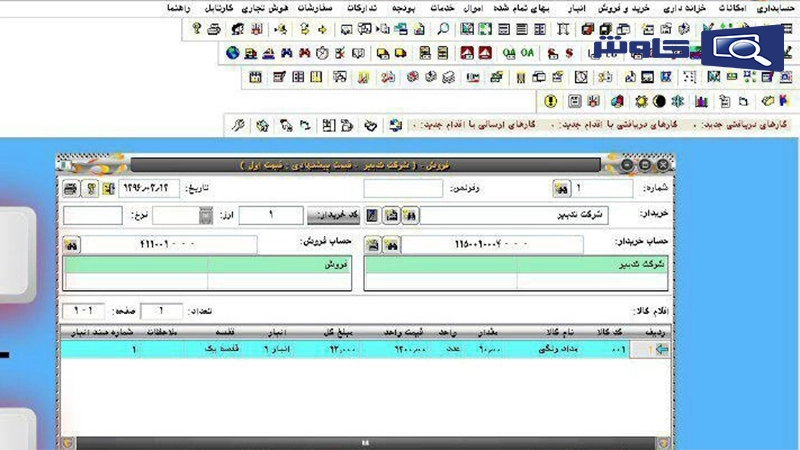
Task: Open the امکانات menu
Action: click(732, 9)
